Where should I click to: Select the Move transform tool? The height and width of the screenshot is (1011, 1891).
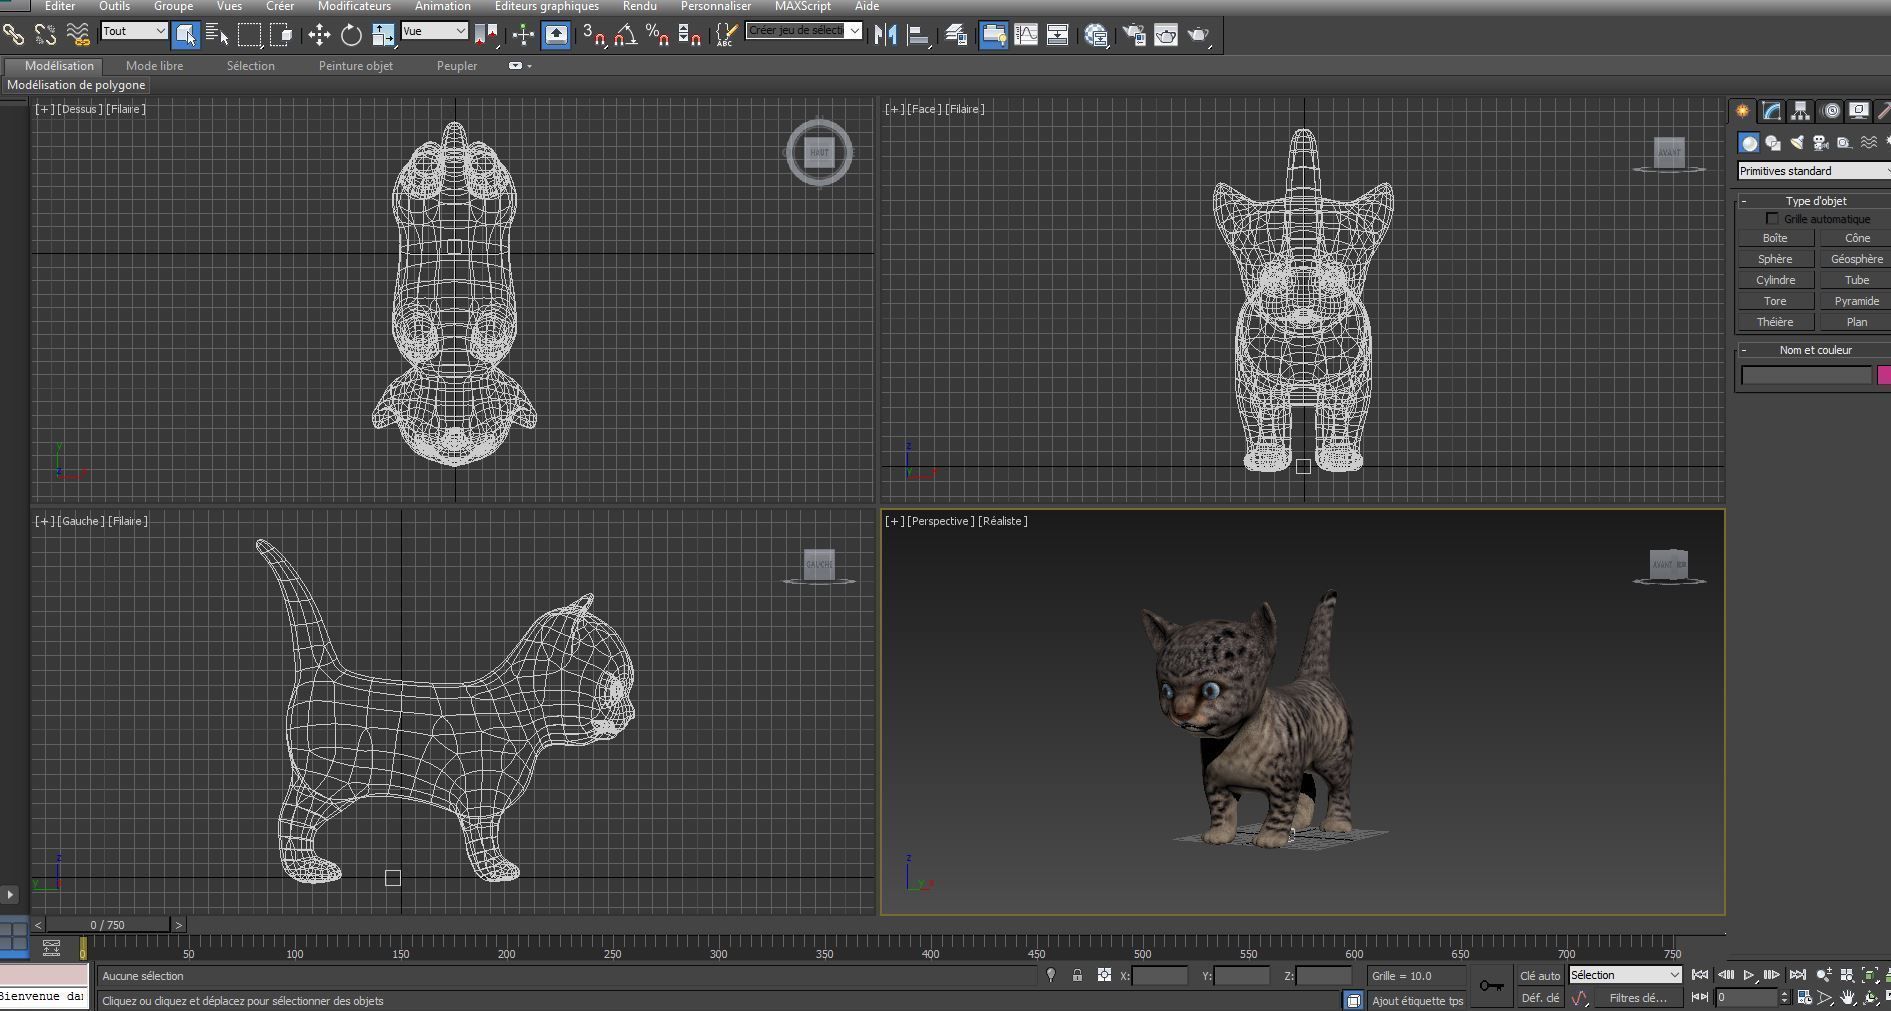[319, 35]
